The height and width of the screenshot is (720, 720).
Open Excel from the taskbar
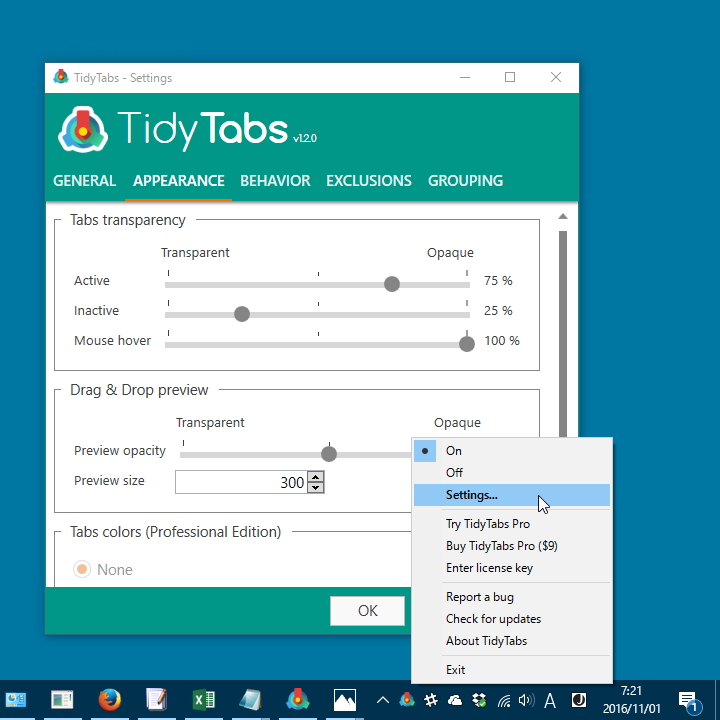point(203,700)
